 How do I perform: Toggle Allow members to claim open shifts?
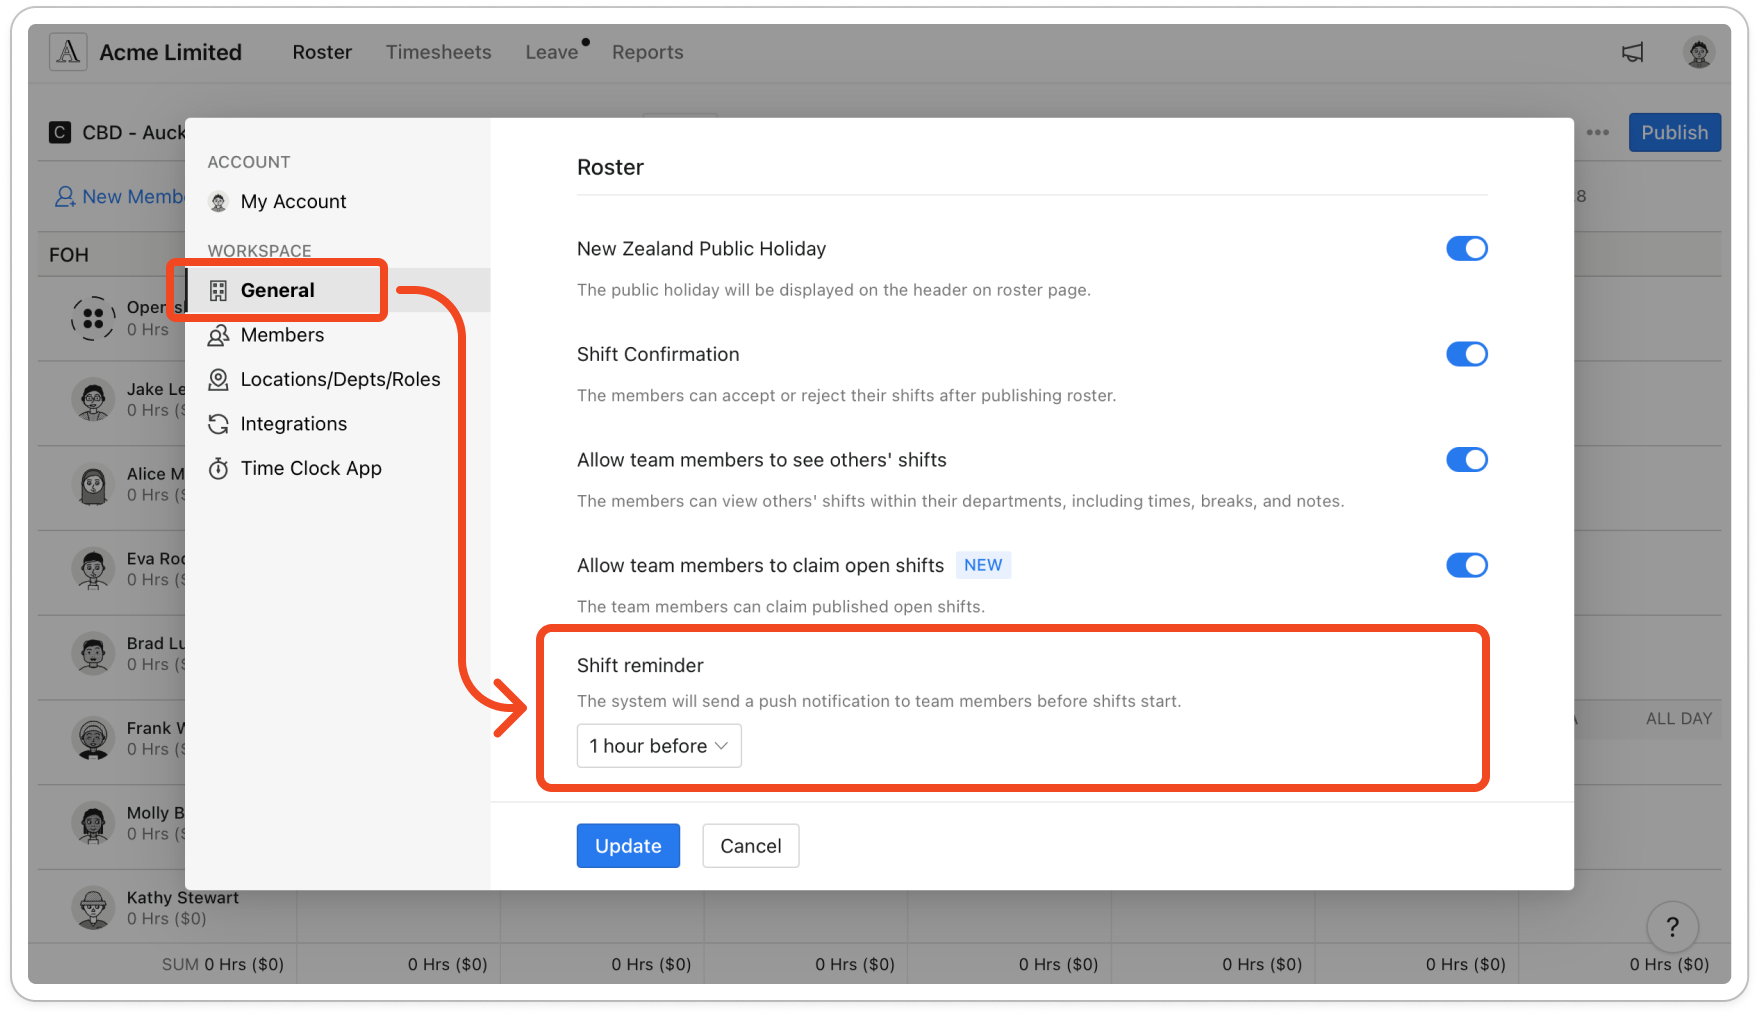tap(1466, 565)
